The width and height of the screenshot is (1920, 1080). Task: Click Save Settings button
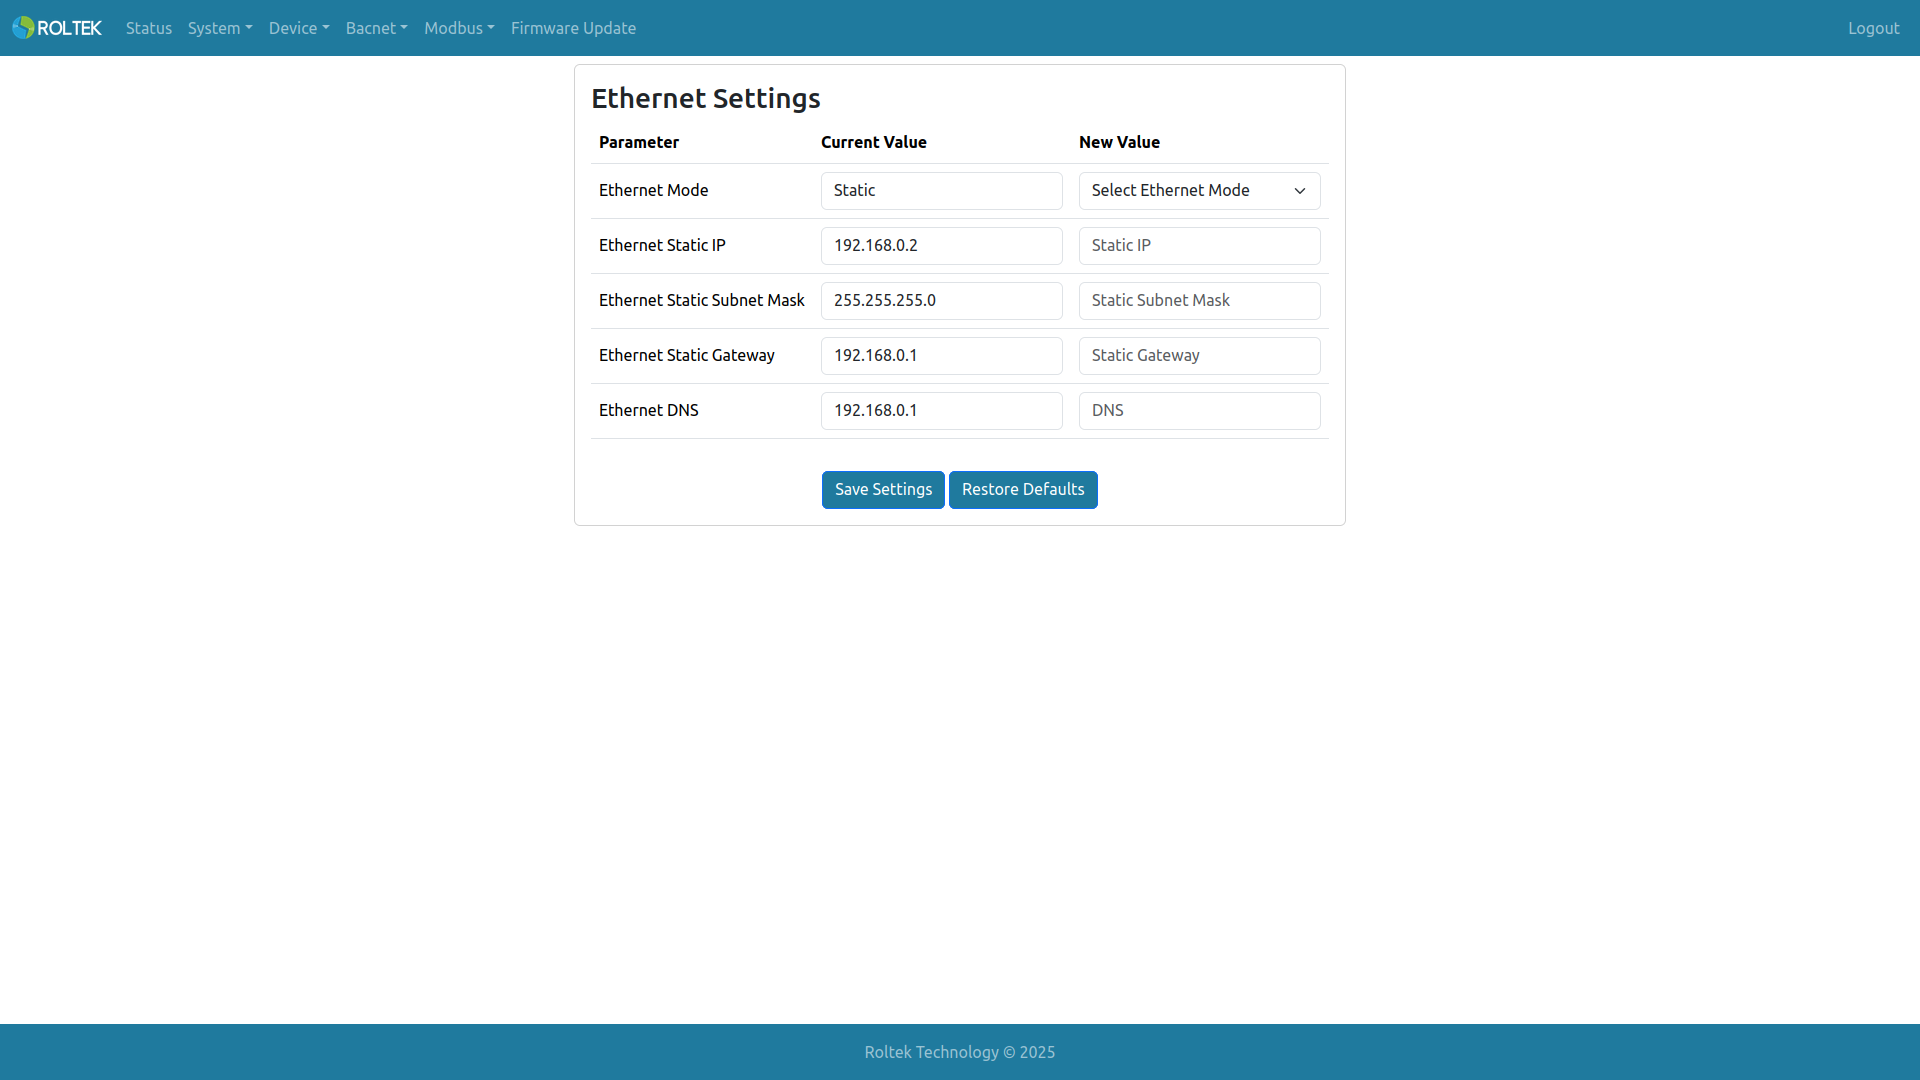883,490
